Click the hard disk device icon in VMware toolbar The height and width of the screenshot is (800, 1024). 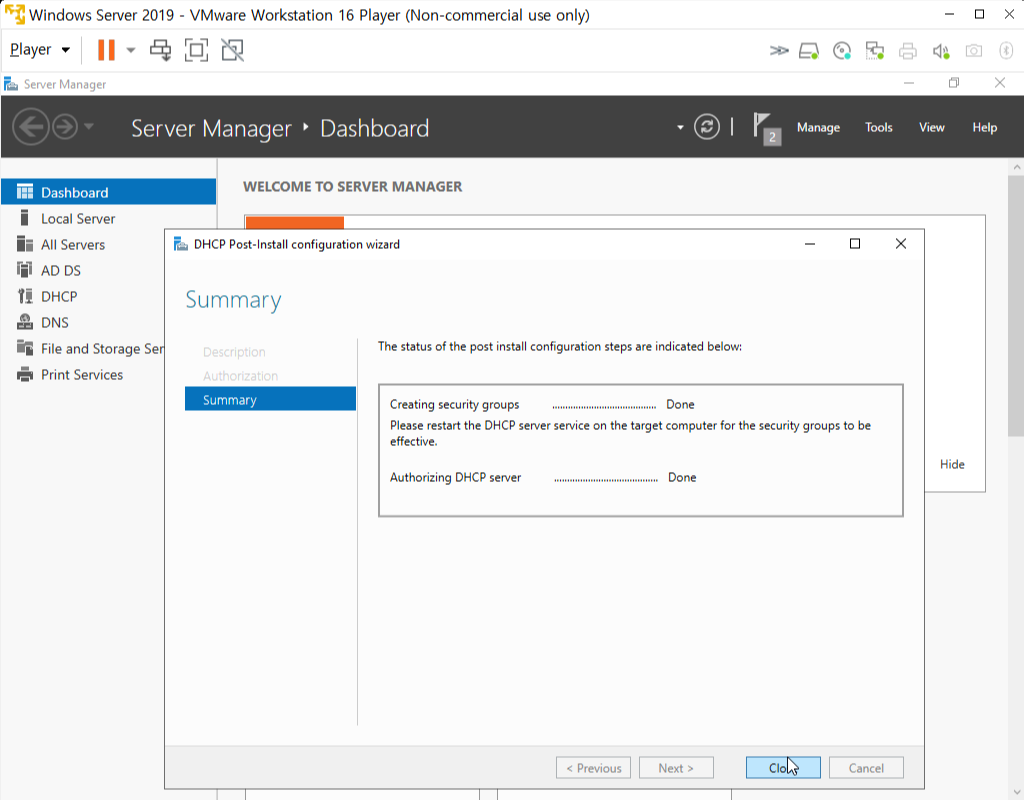point(809,51)
